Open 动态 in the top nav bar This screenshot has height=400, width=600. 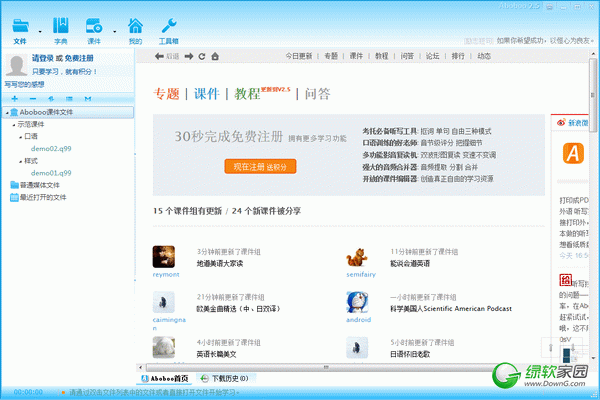point(484,56)
